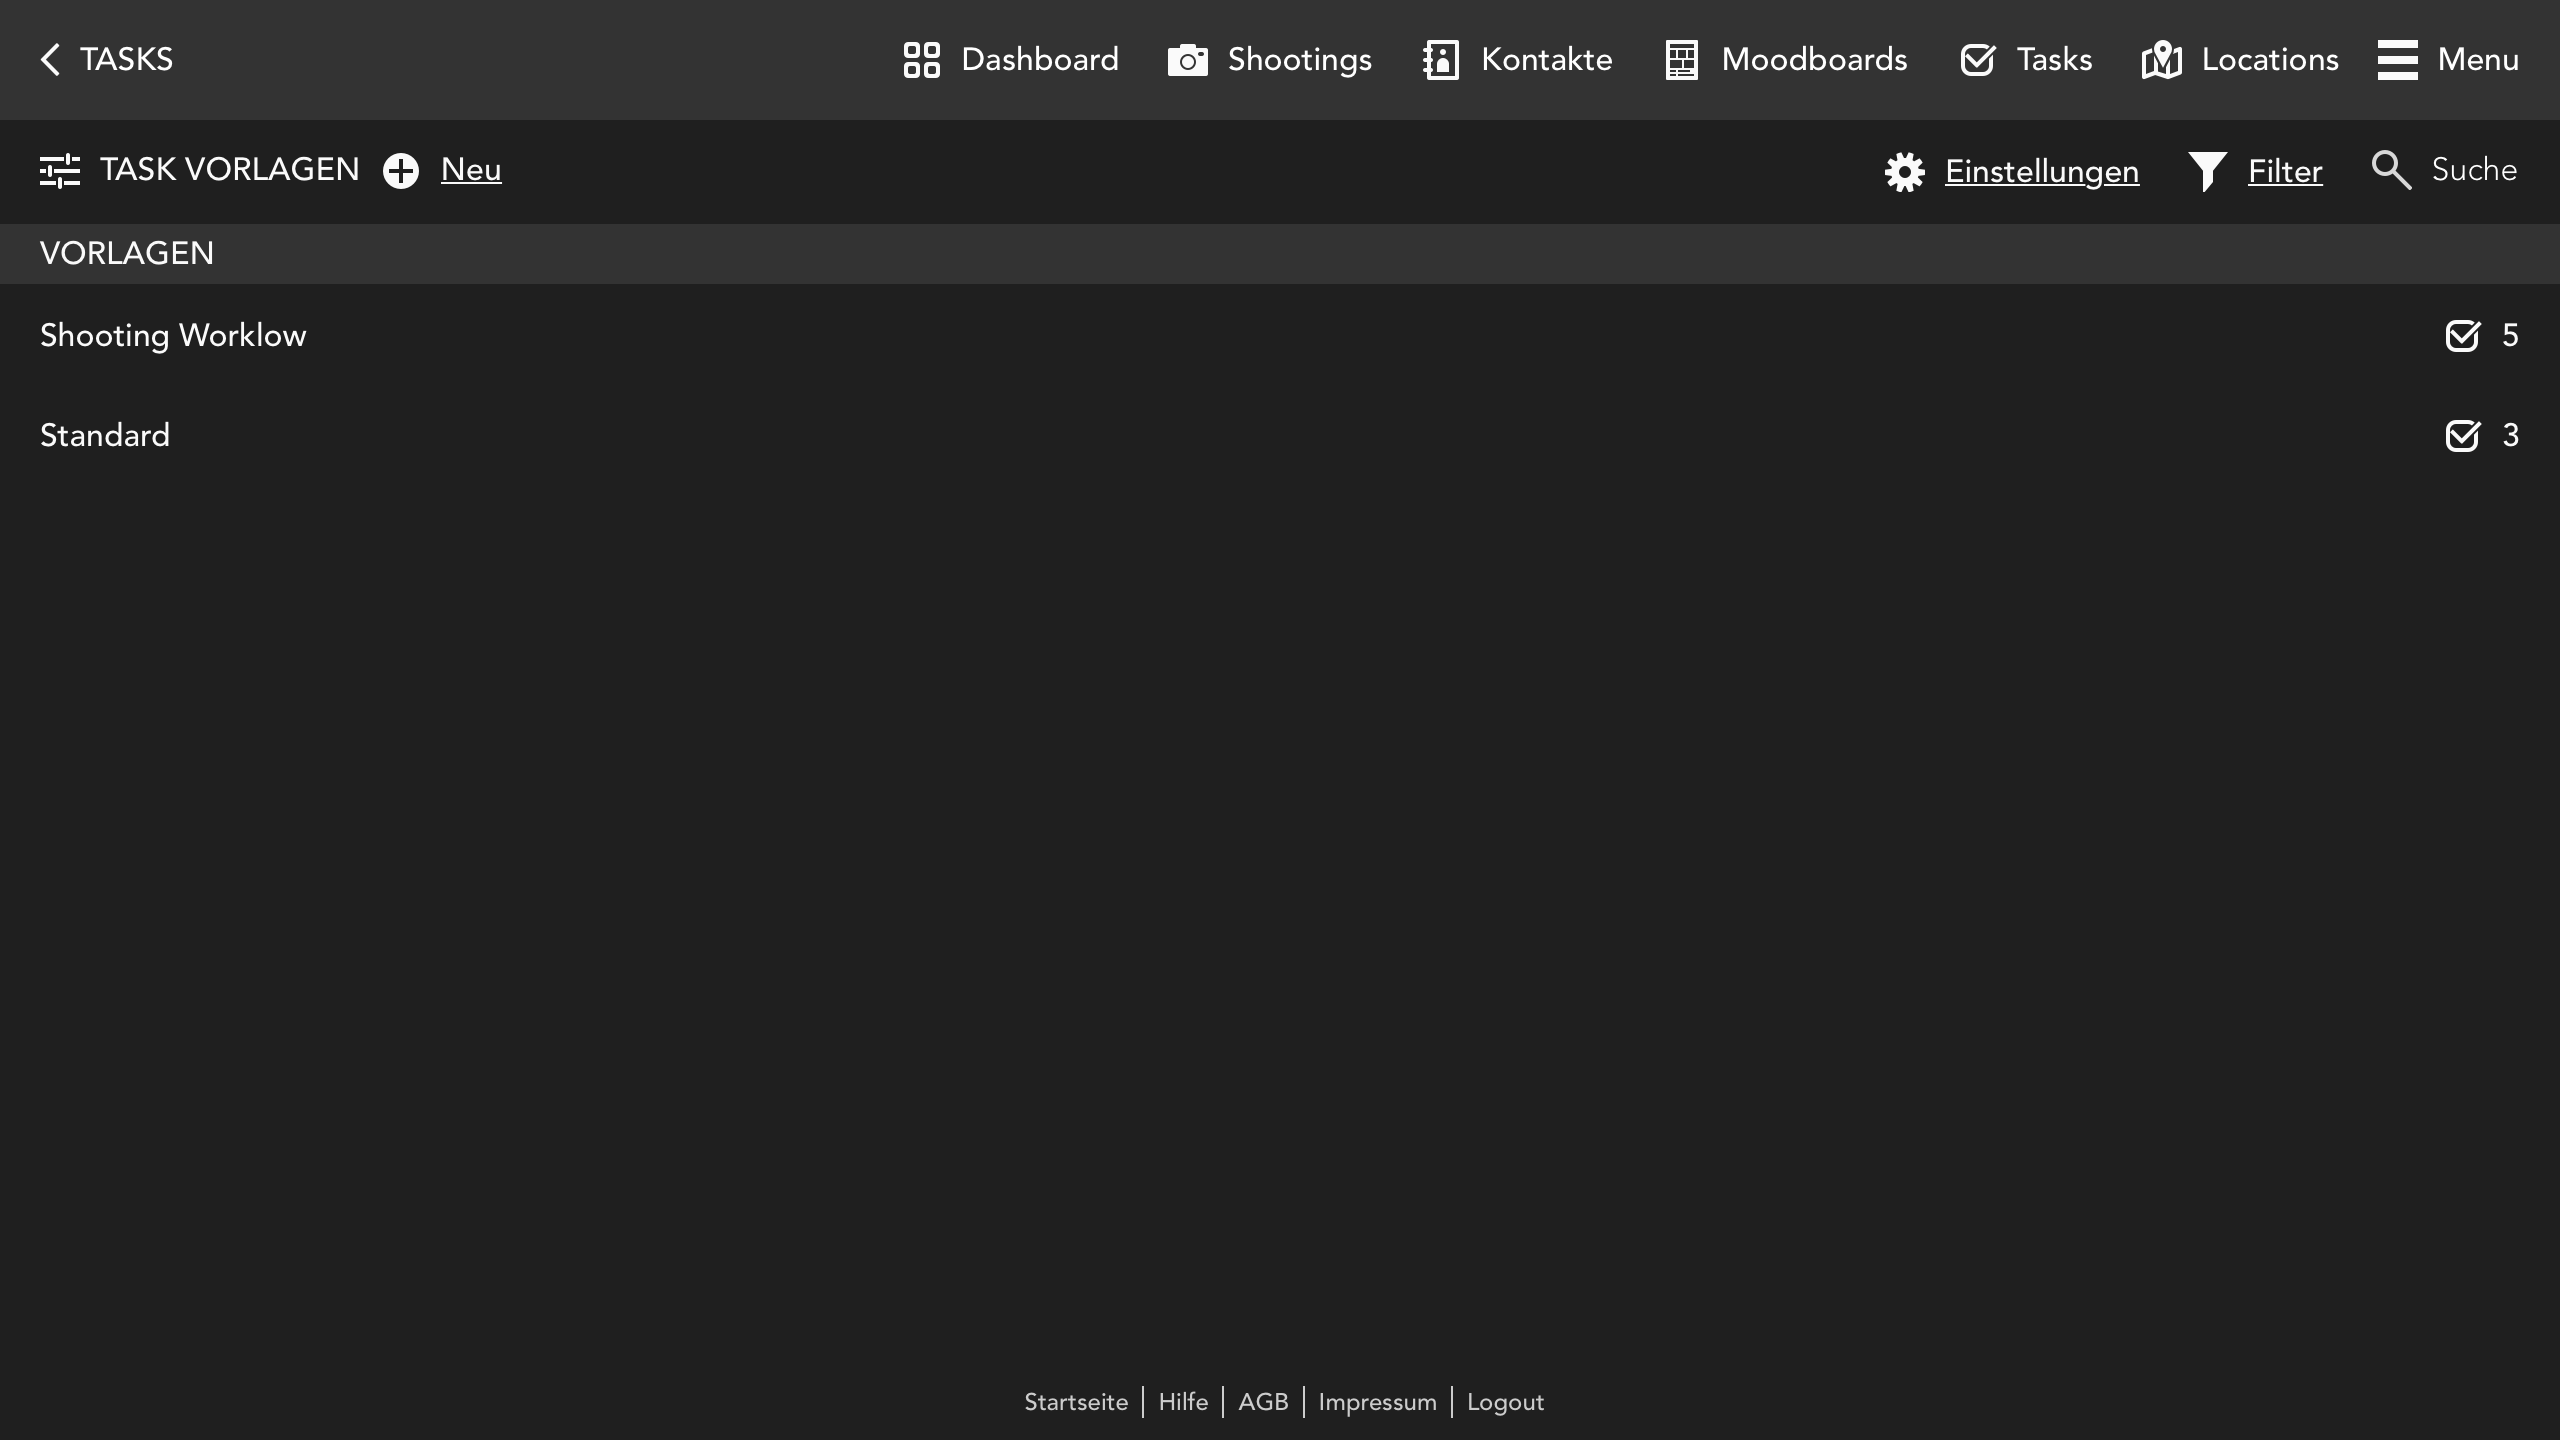Click Shooting Worklow task count checkbox icon
This screenshot has width=2560, height=1440.
click(2462, 336)
